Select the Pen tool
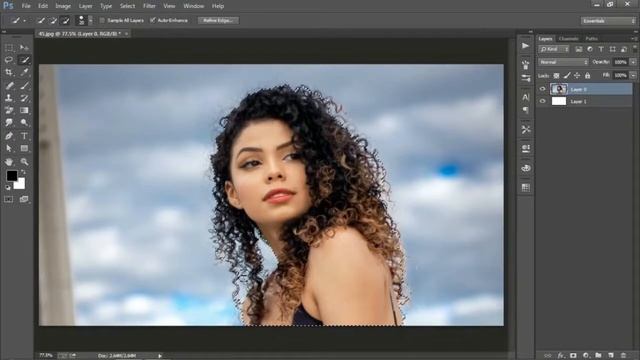The height and width of the screenshot is (360, 640). 9,136
